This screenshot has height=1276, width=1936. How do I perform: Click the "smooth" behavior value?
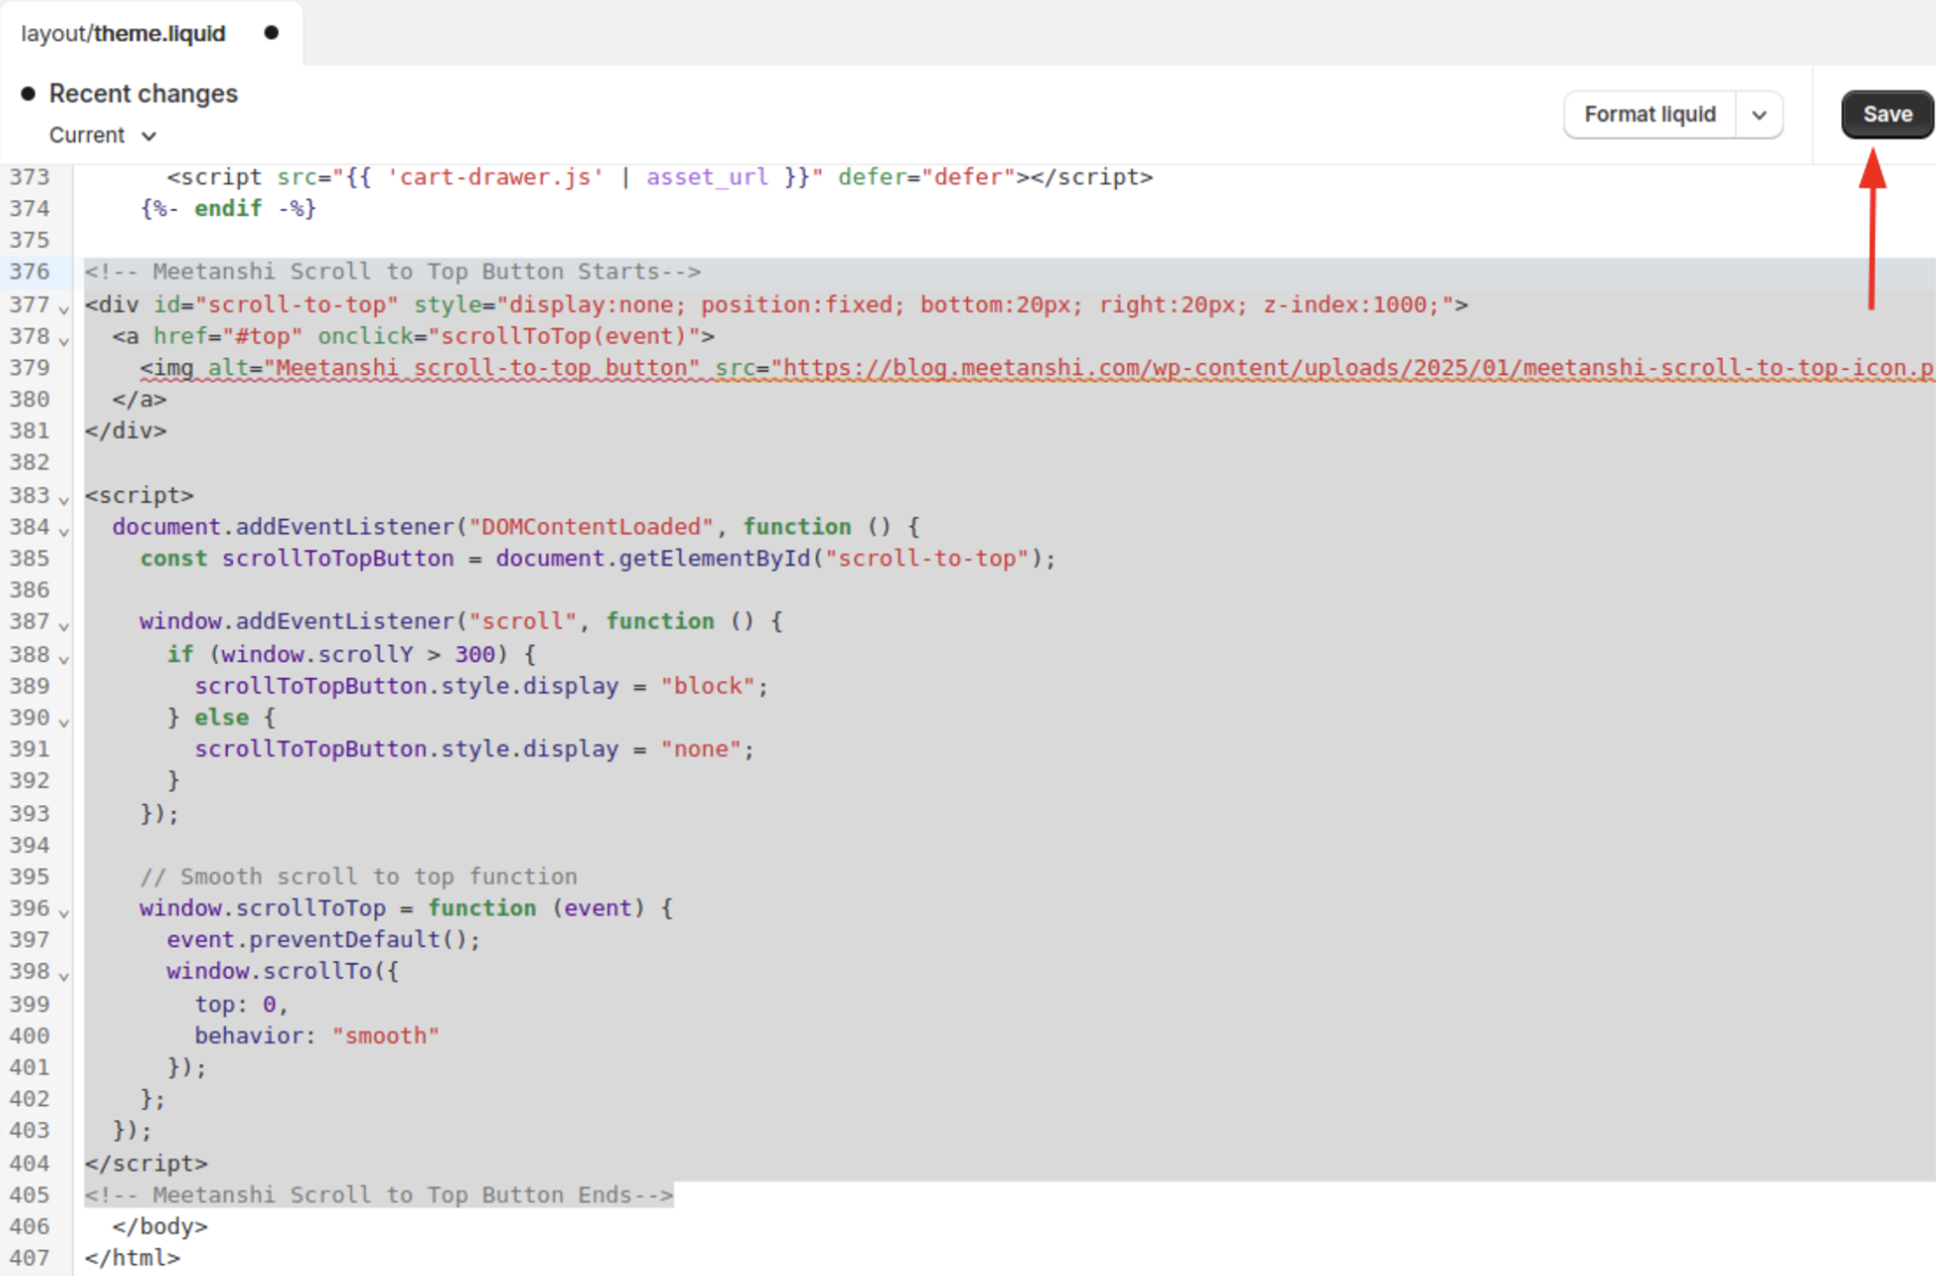coord(386,1036)
